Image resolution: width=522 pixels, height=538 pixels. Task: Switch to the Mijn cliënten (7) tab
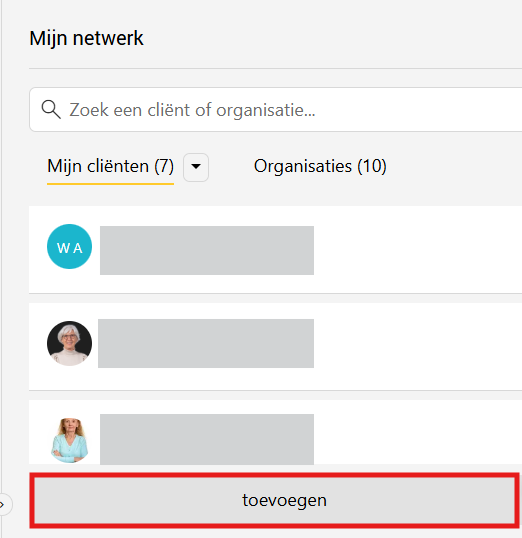(x=111, y=166)
